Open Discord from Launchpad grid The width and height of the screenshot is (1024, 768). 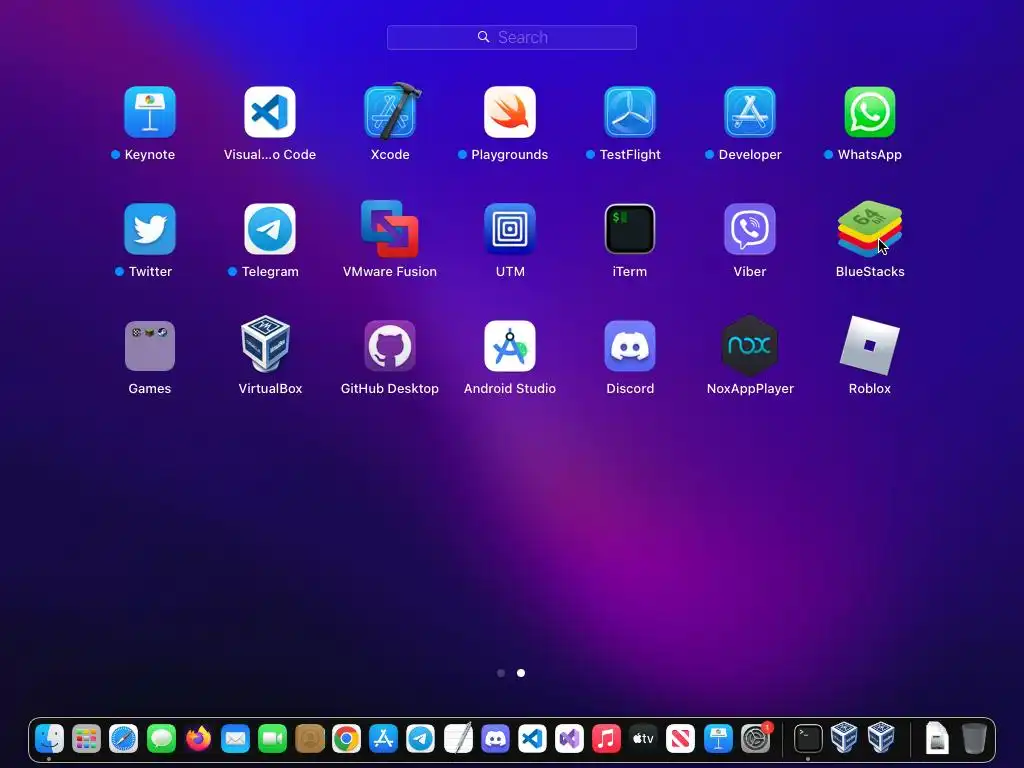630,346
